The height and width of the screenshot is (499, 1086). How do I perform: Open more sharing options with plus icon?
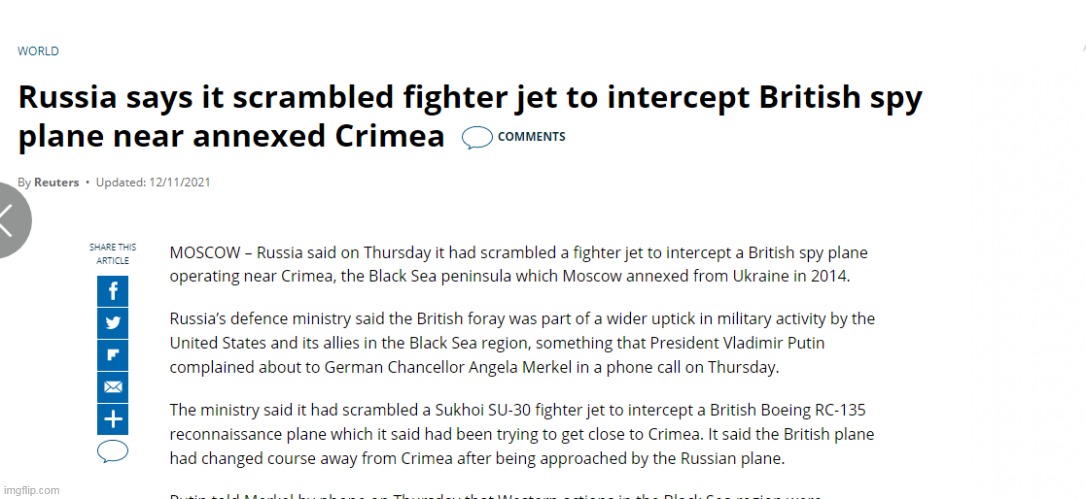pos(112,418)
